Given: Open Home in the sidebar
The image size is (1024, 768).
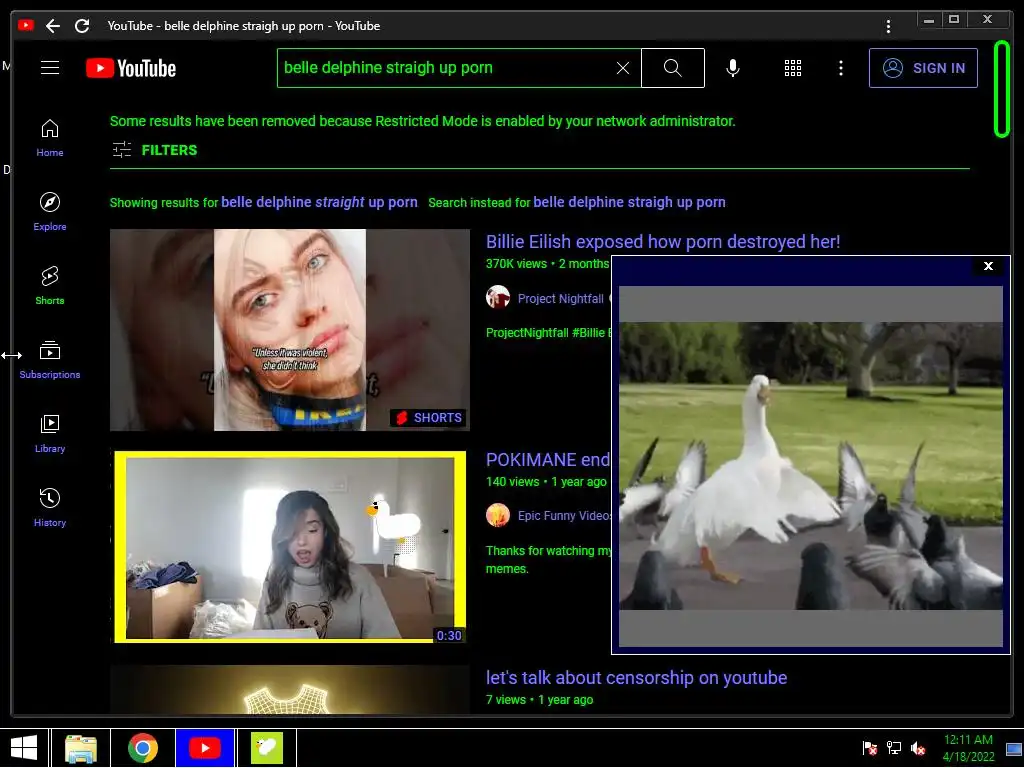Looking at the screenshot, I should 50,138.
